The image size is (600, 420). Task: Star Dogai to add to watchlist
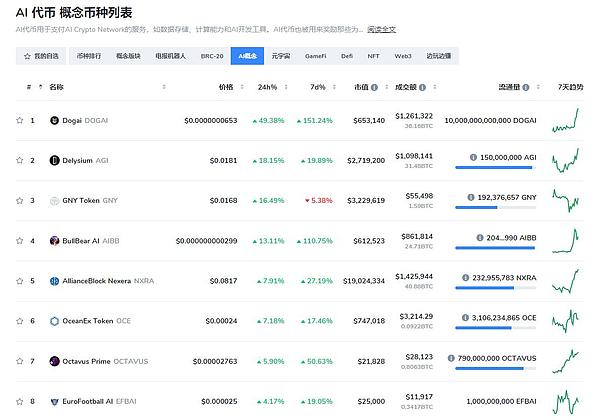click(x=19, y=121)
